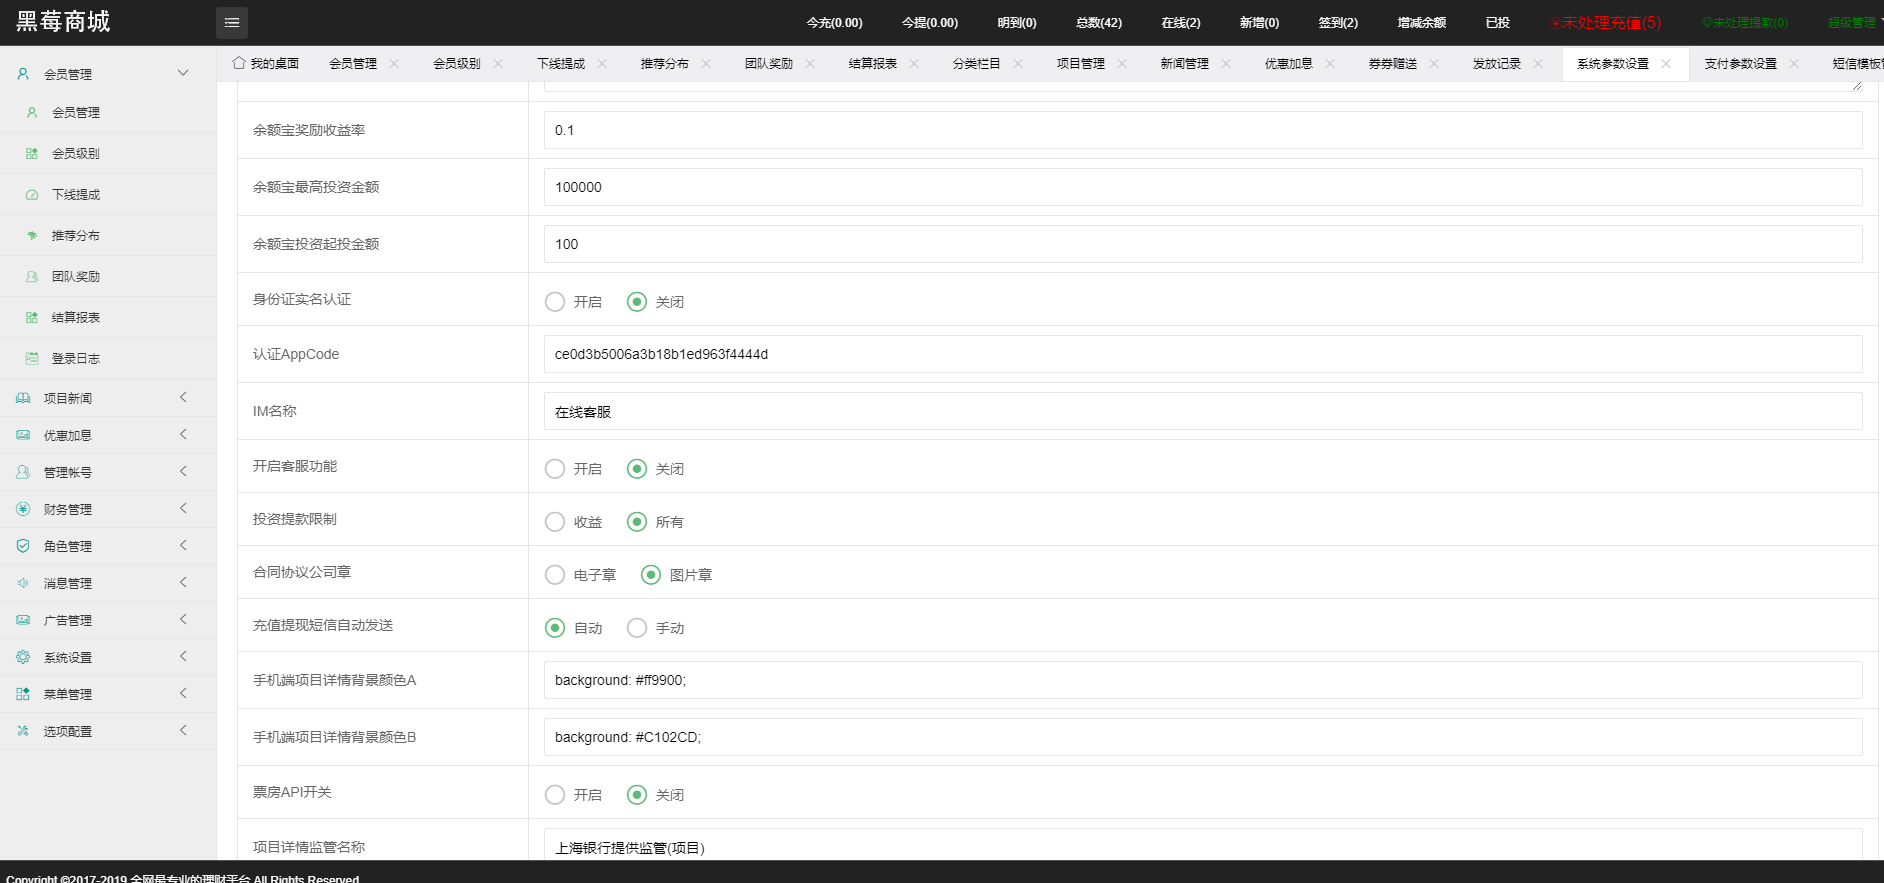Click the 角色管理 shield icon
The height and width of the screenshot is (883, 1884).
point(23,546)
